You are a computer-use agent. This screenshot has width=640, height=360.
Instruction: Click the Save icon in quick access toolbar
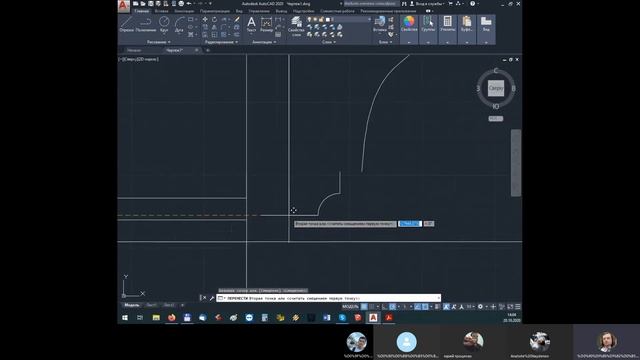[x=151, y=3]
